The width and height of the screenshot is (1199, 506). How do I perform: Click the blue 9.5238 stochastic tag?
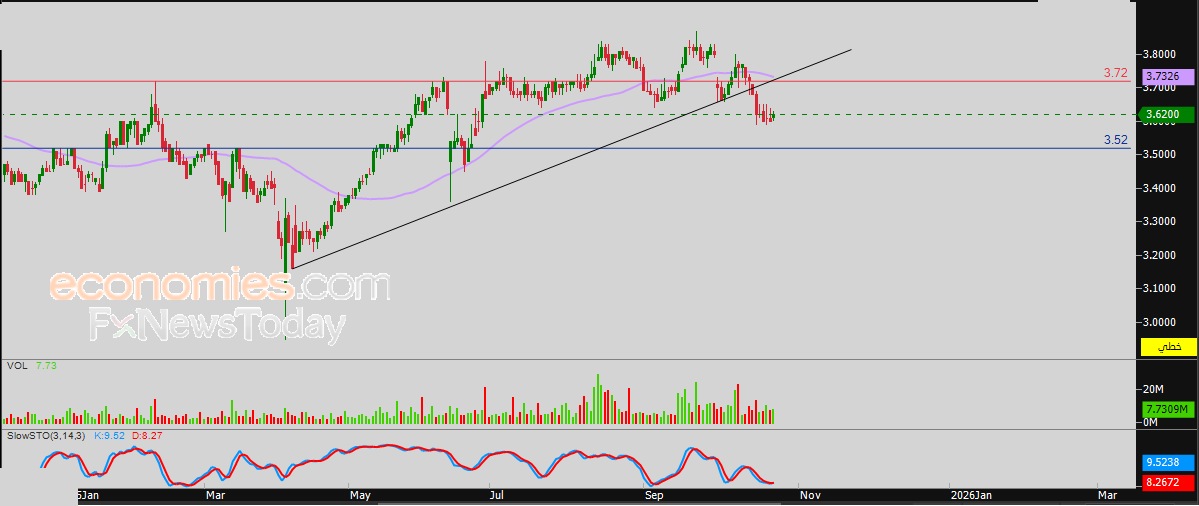(x=1167, y=463)
